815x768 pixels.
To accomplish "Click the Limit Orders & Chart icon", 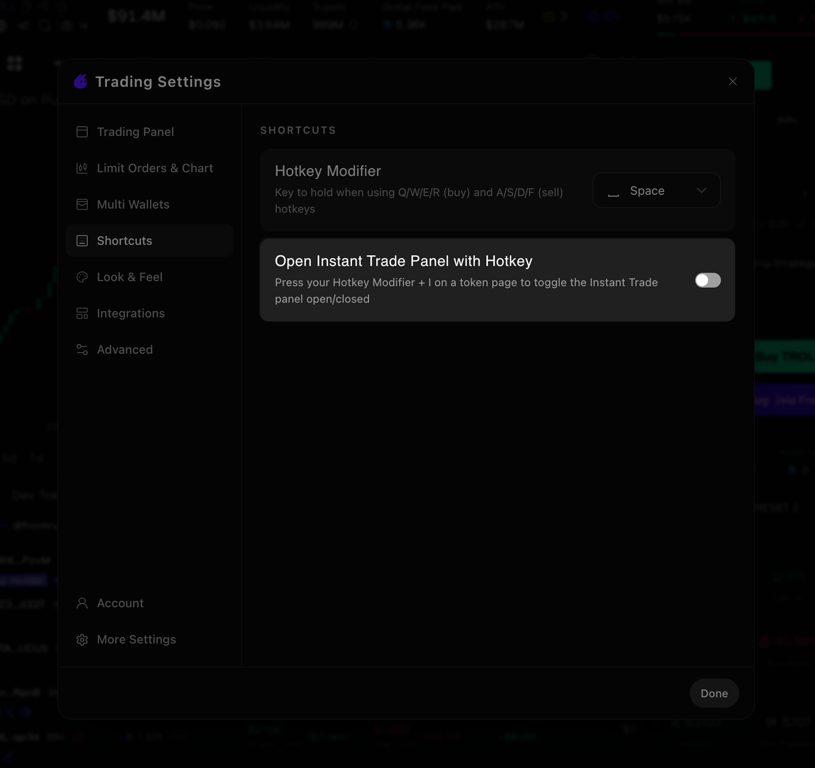I will tap(82, 168).
